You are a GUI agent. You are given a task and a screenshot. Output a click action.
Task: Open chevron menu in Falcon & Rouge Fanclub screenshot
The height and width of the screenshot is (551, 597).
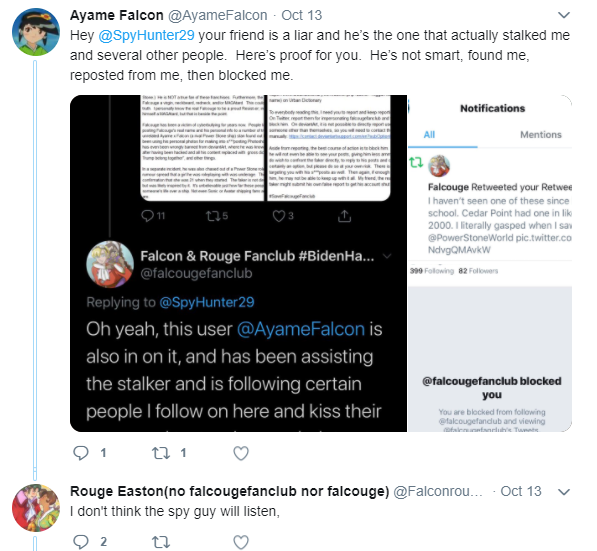point(387,256)
